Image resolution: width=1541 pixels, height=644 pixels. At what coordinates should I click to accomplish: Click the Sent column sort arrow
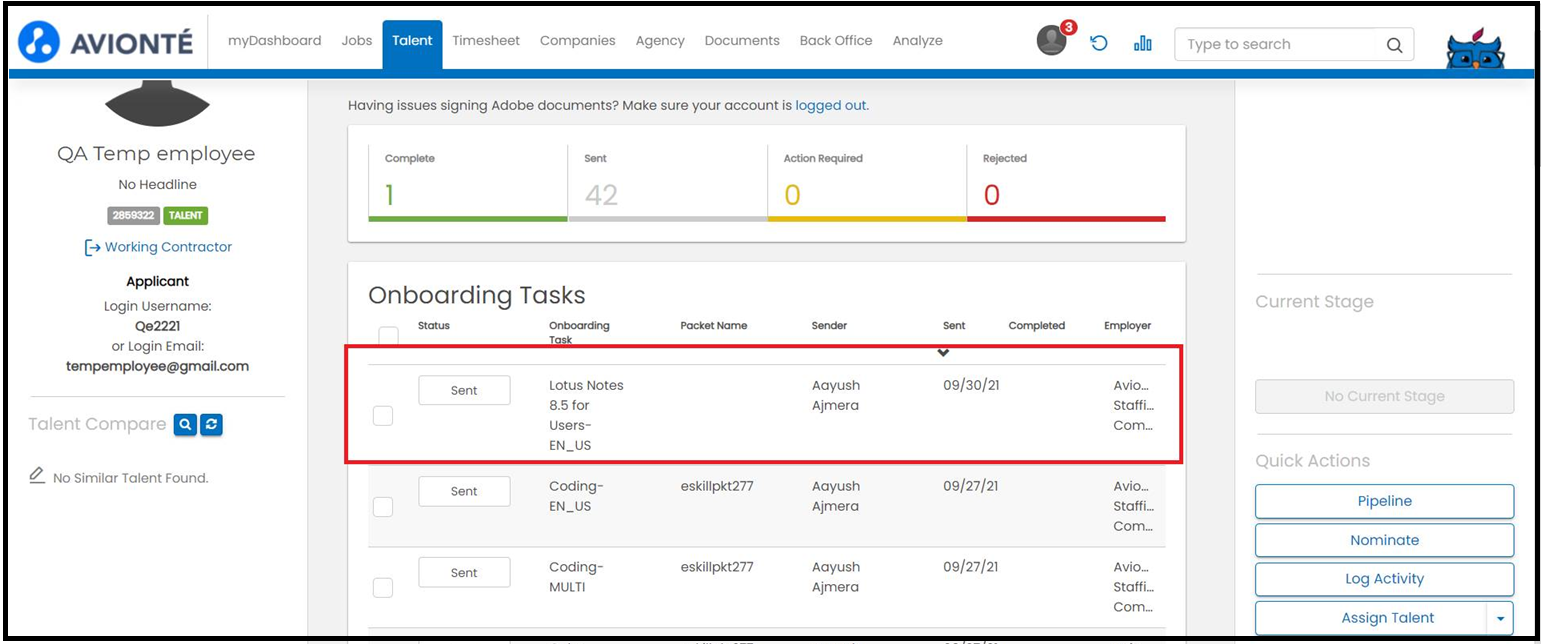click(943, 352)
